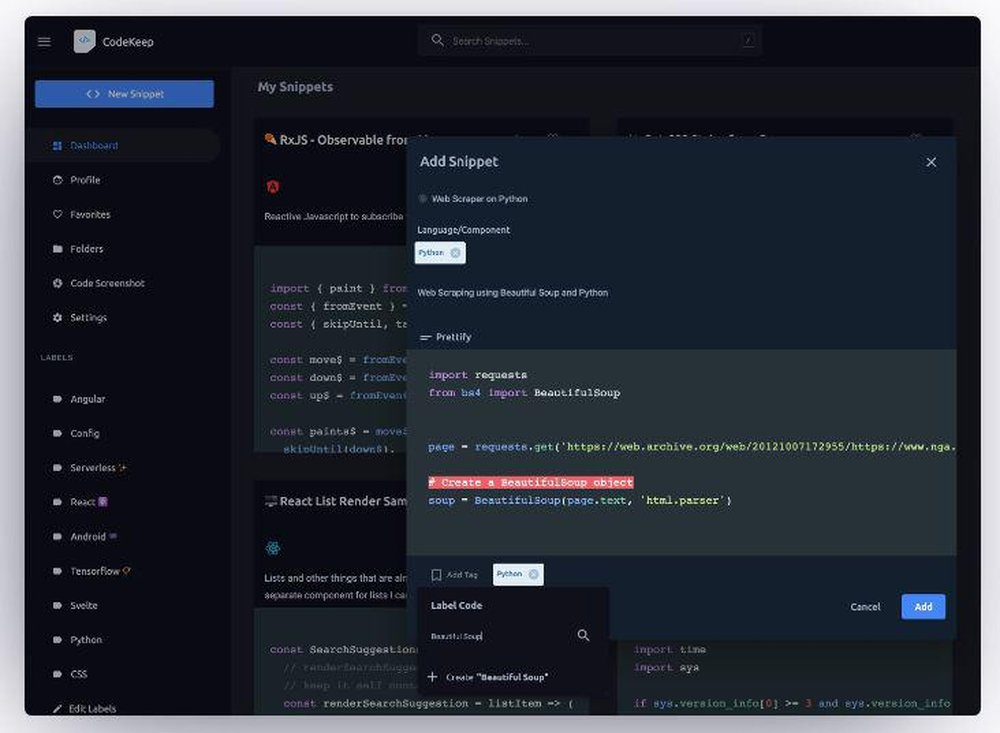Click the New Snippet button

[124, 94]
